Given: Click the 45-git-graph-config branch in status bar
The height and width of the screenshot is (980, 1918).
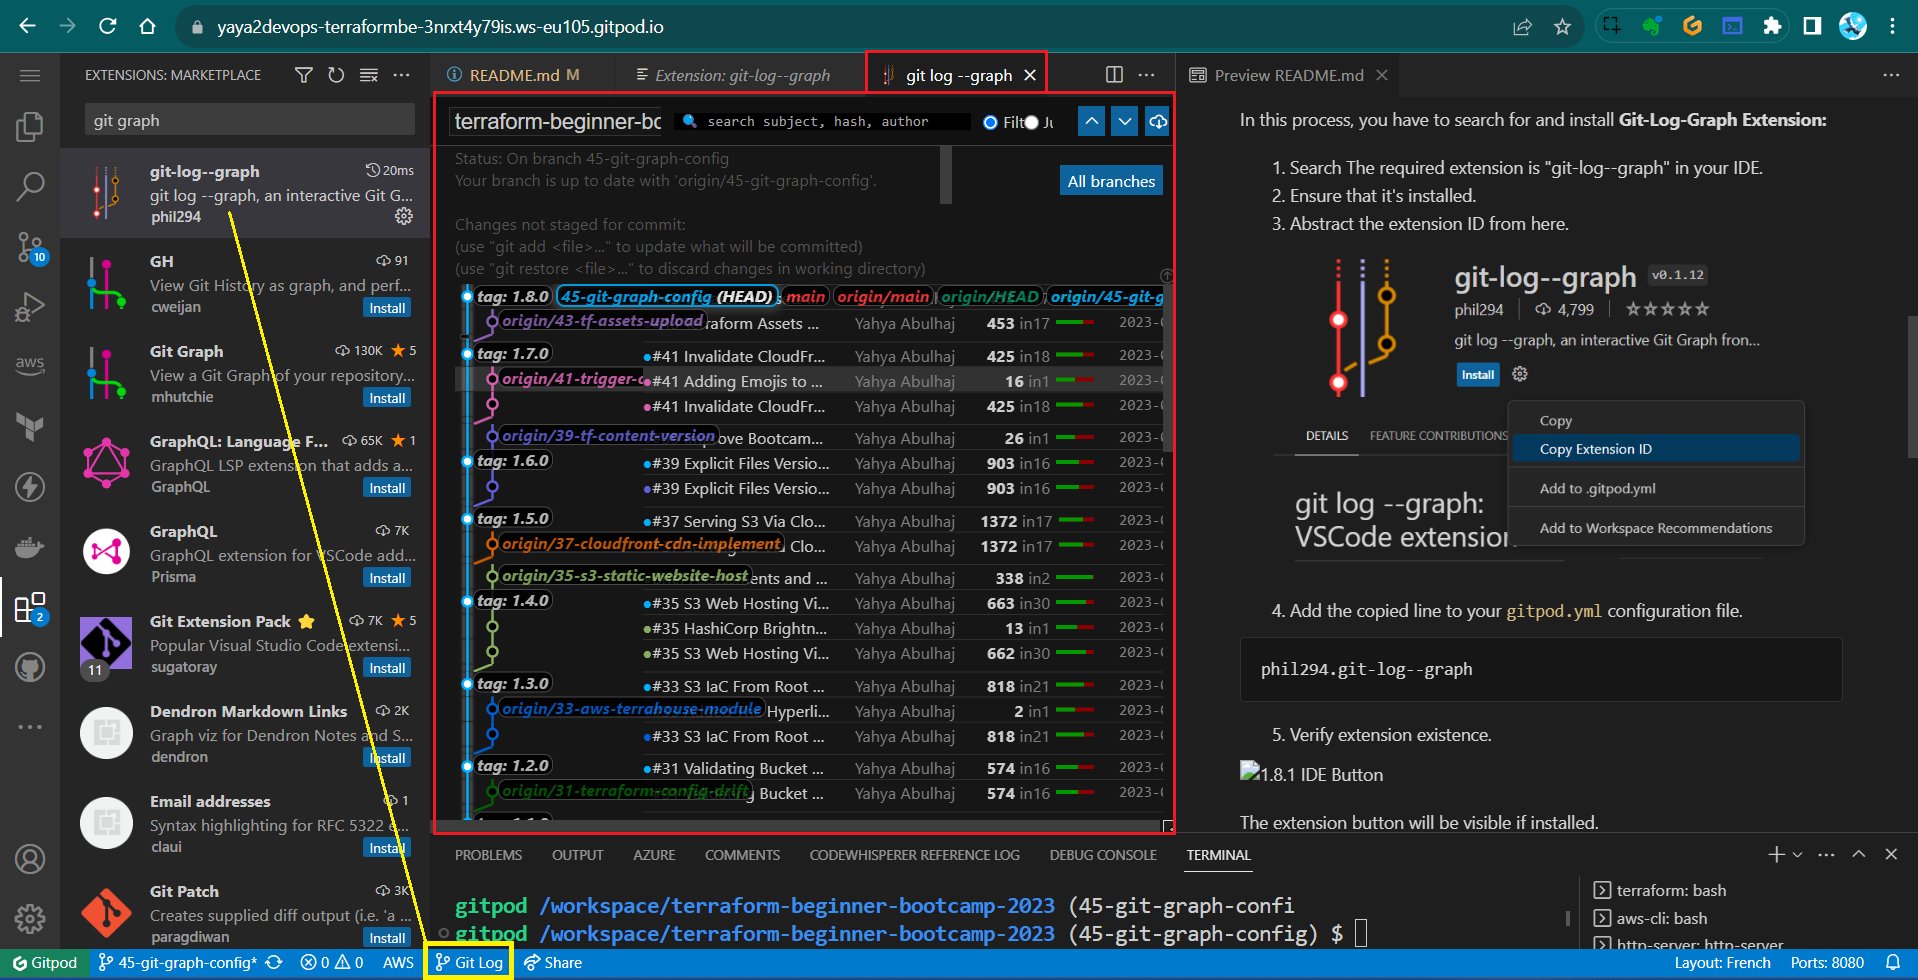Looking at the screenshot, I should tap(177, 962).
